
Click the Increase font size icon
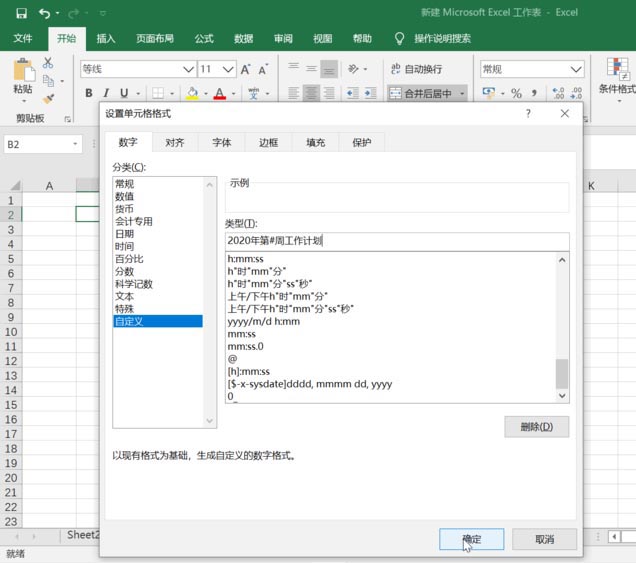(246, 69)
